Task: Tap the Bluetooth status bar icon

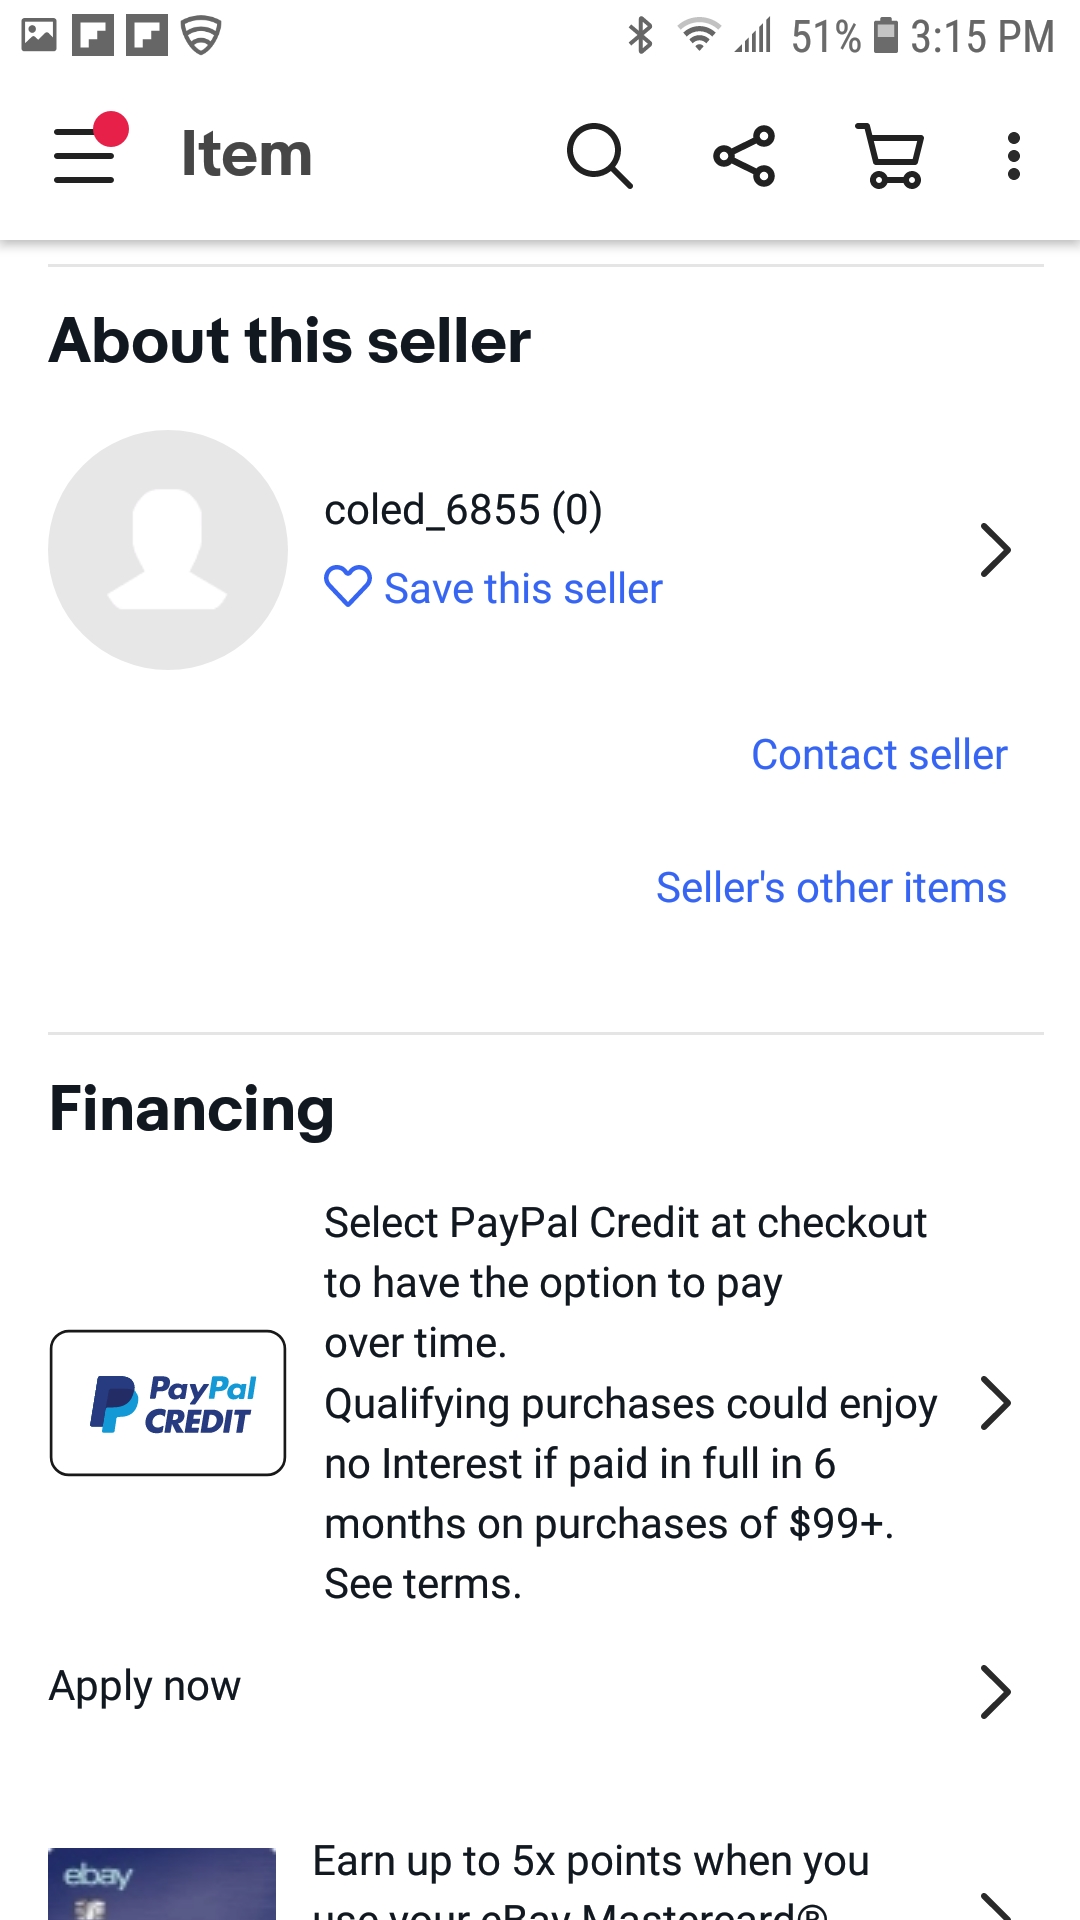Action: (640, 36)
